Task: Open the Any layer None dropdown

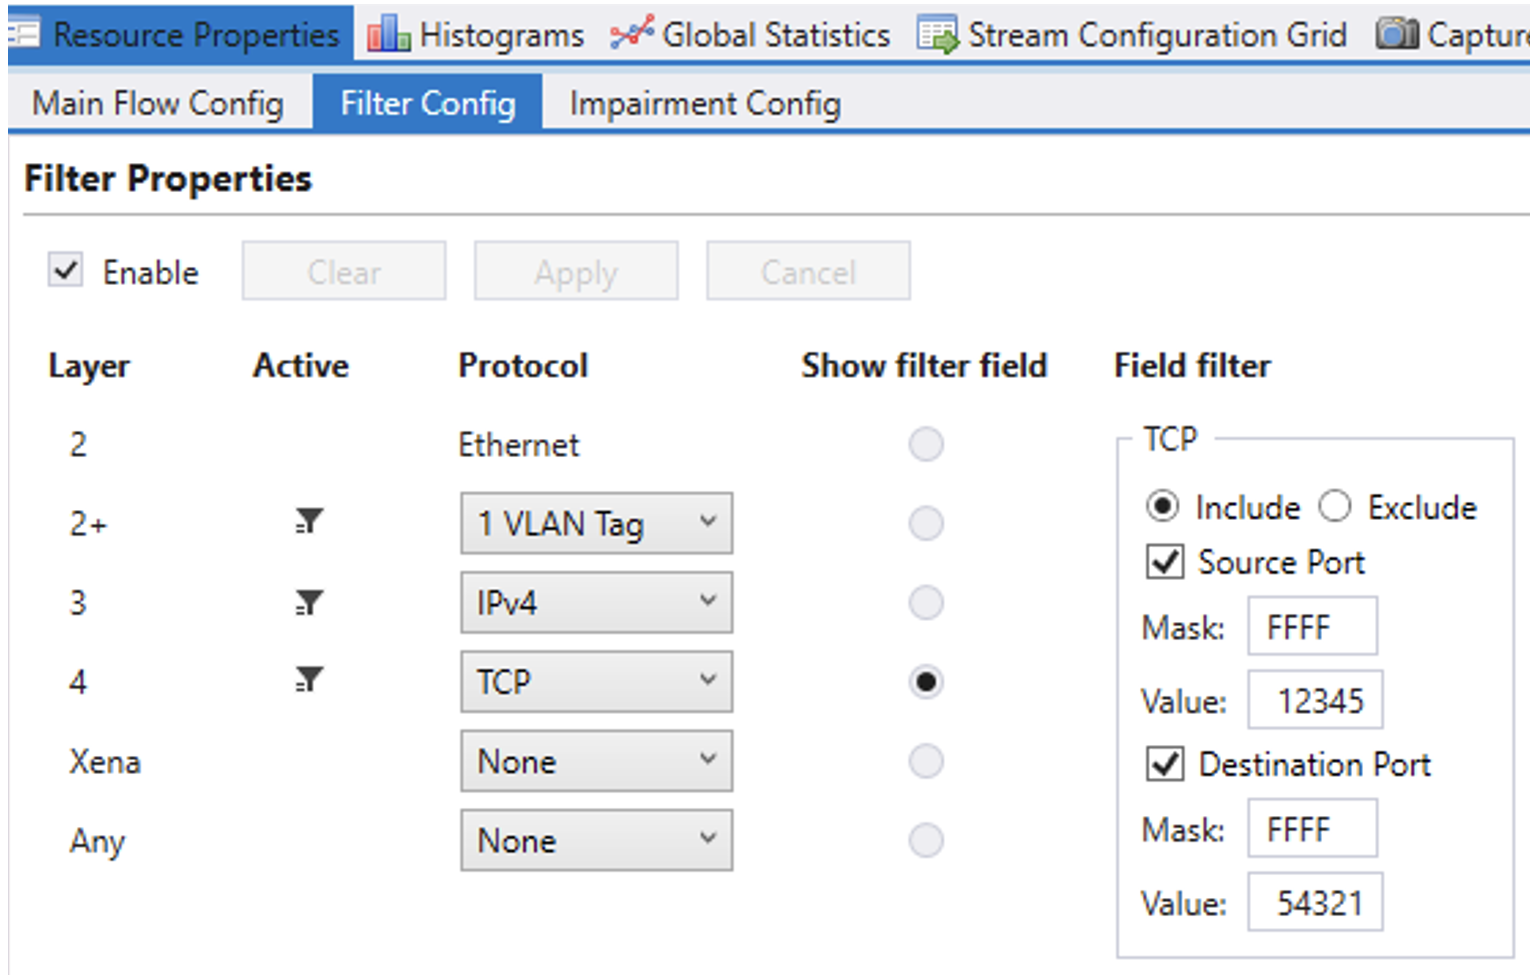Action: [x=596, y=840]
